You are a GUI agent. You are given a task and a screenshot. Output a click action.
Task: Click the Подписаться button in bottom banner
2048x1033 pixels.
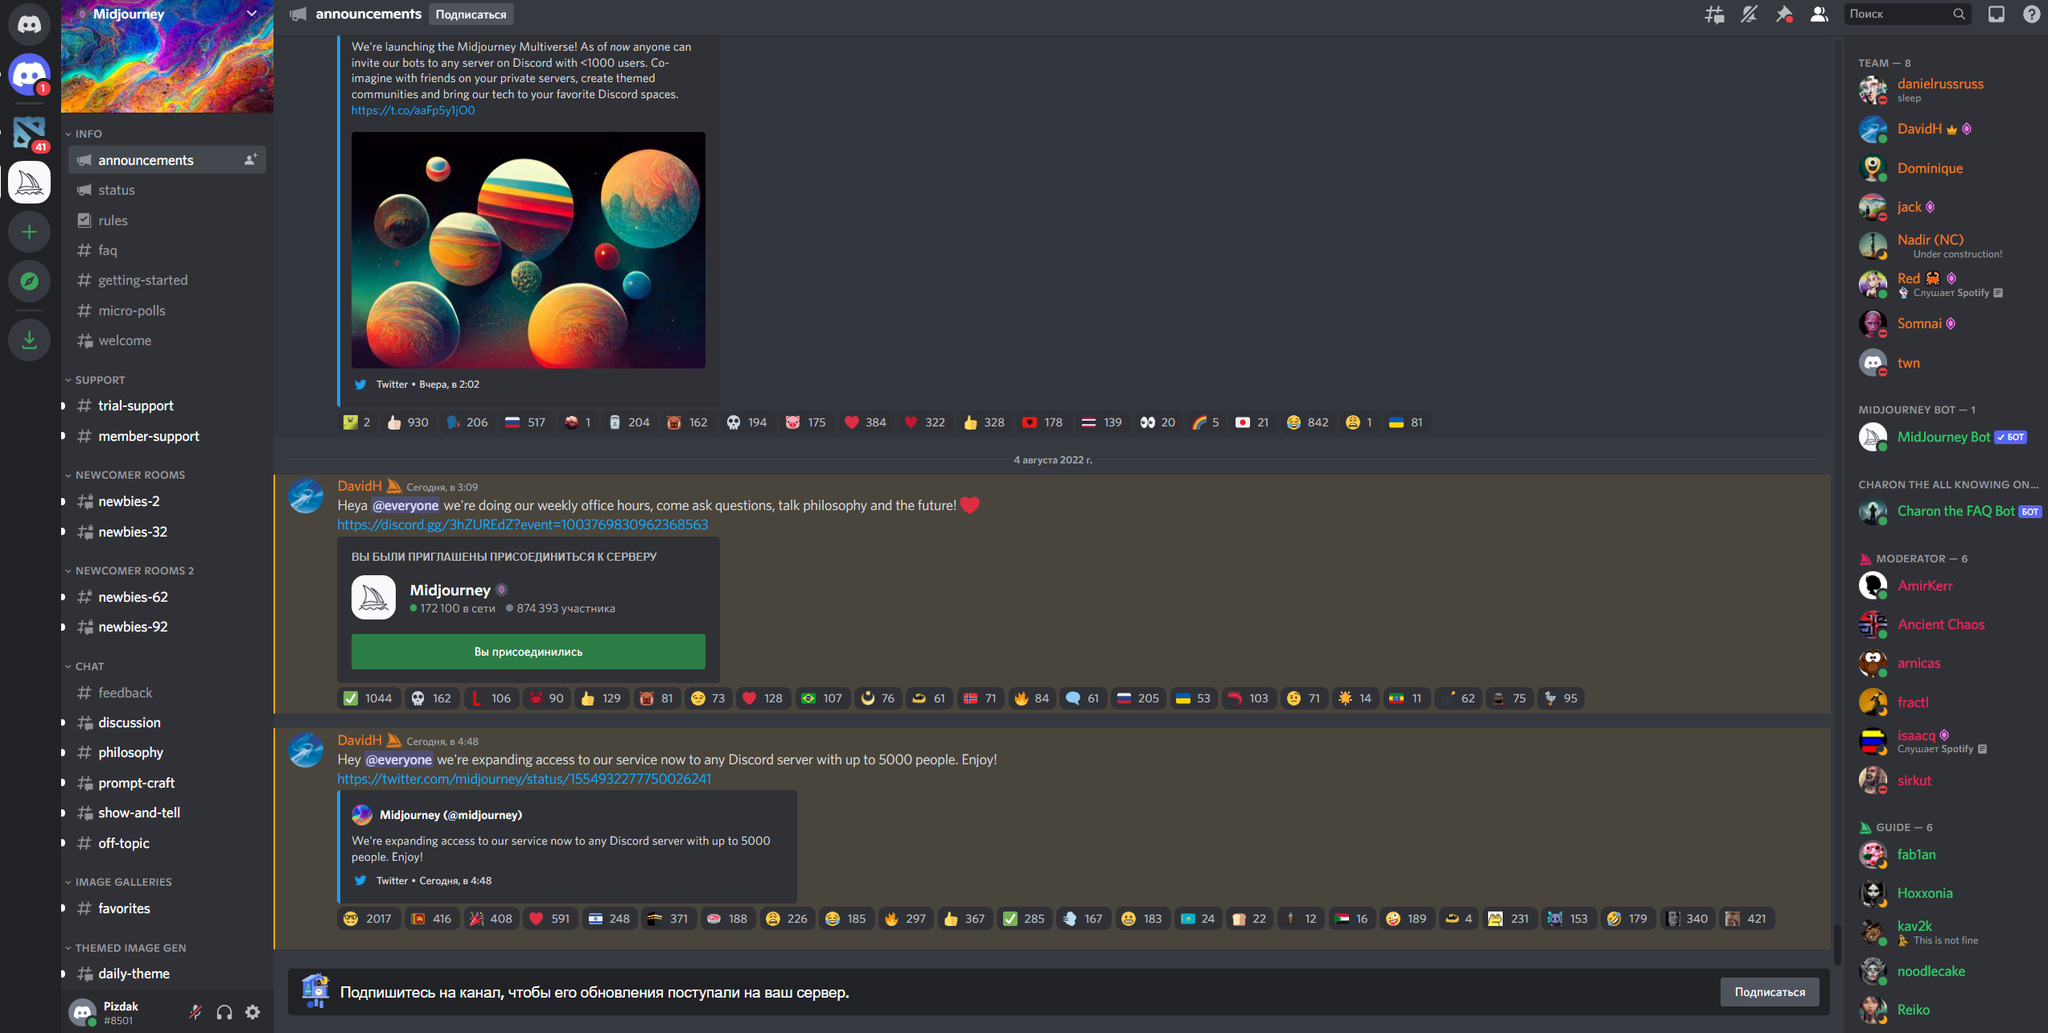[1769, 992]
